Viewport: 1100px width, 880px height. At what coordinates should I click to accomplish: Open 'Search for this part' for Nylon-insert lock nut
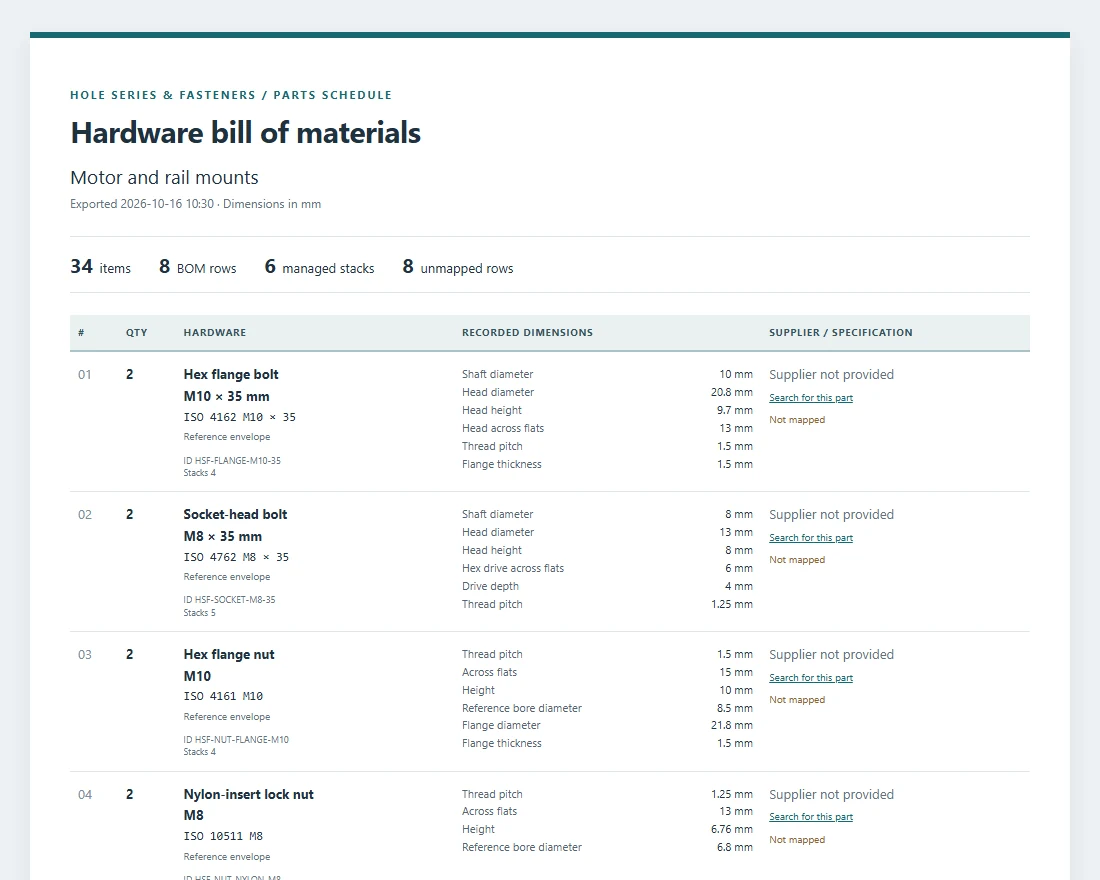point(811,817)
